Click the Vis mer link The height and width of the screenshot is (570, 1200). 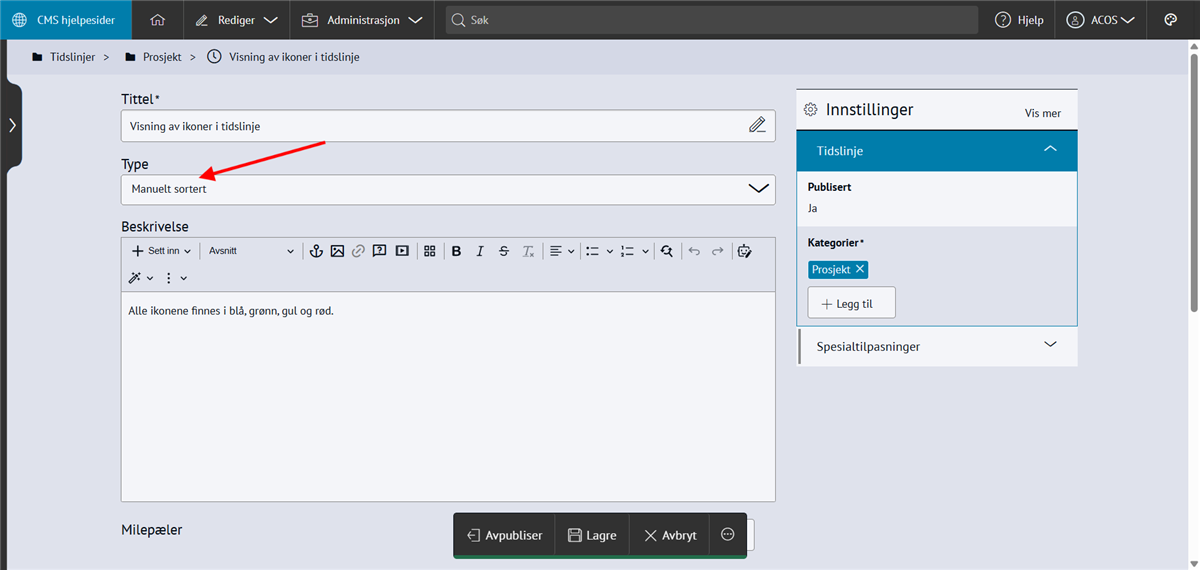(x=1042, y=113)
